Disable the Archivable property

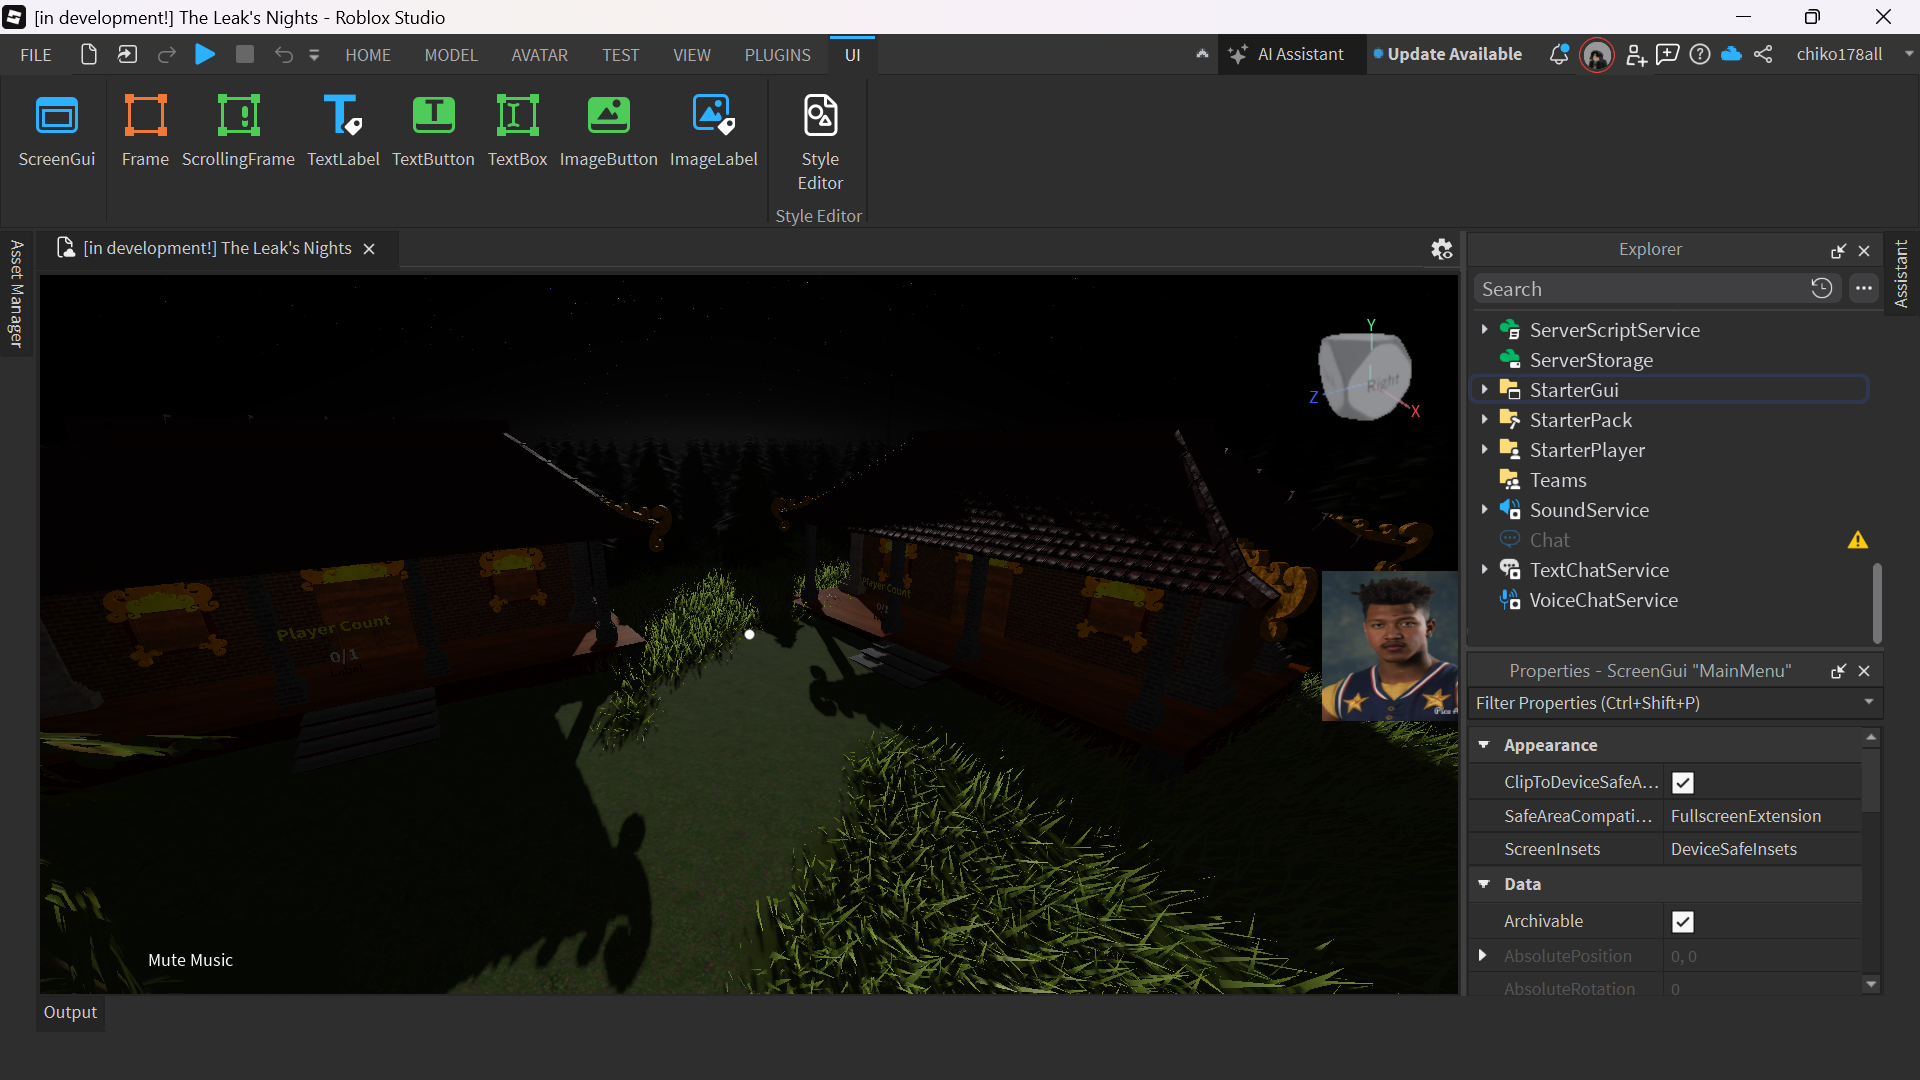click(x=1682, y=921)
